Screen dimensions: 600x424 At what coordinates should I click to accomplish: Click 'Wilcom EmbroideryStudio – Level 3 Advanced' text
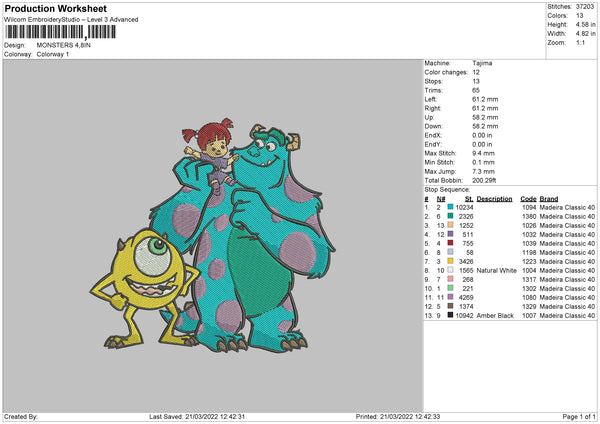(x=71, y=20)
